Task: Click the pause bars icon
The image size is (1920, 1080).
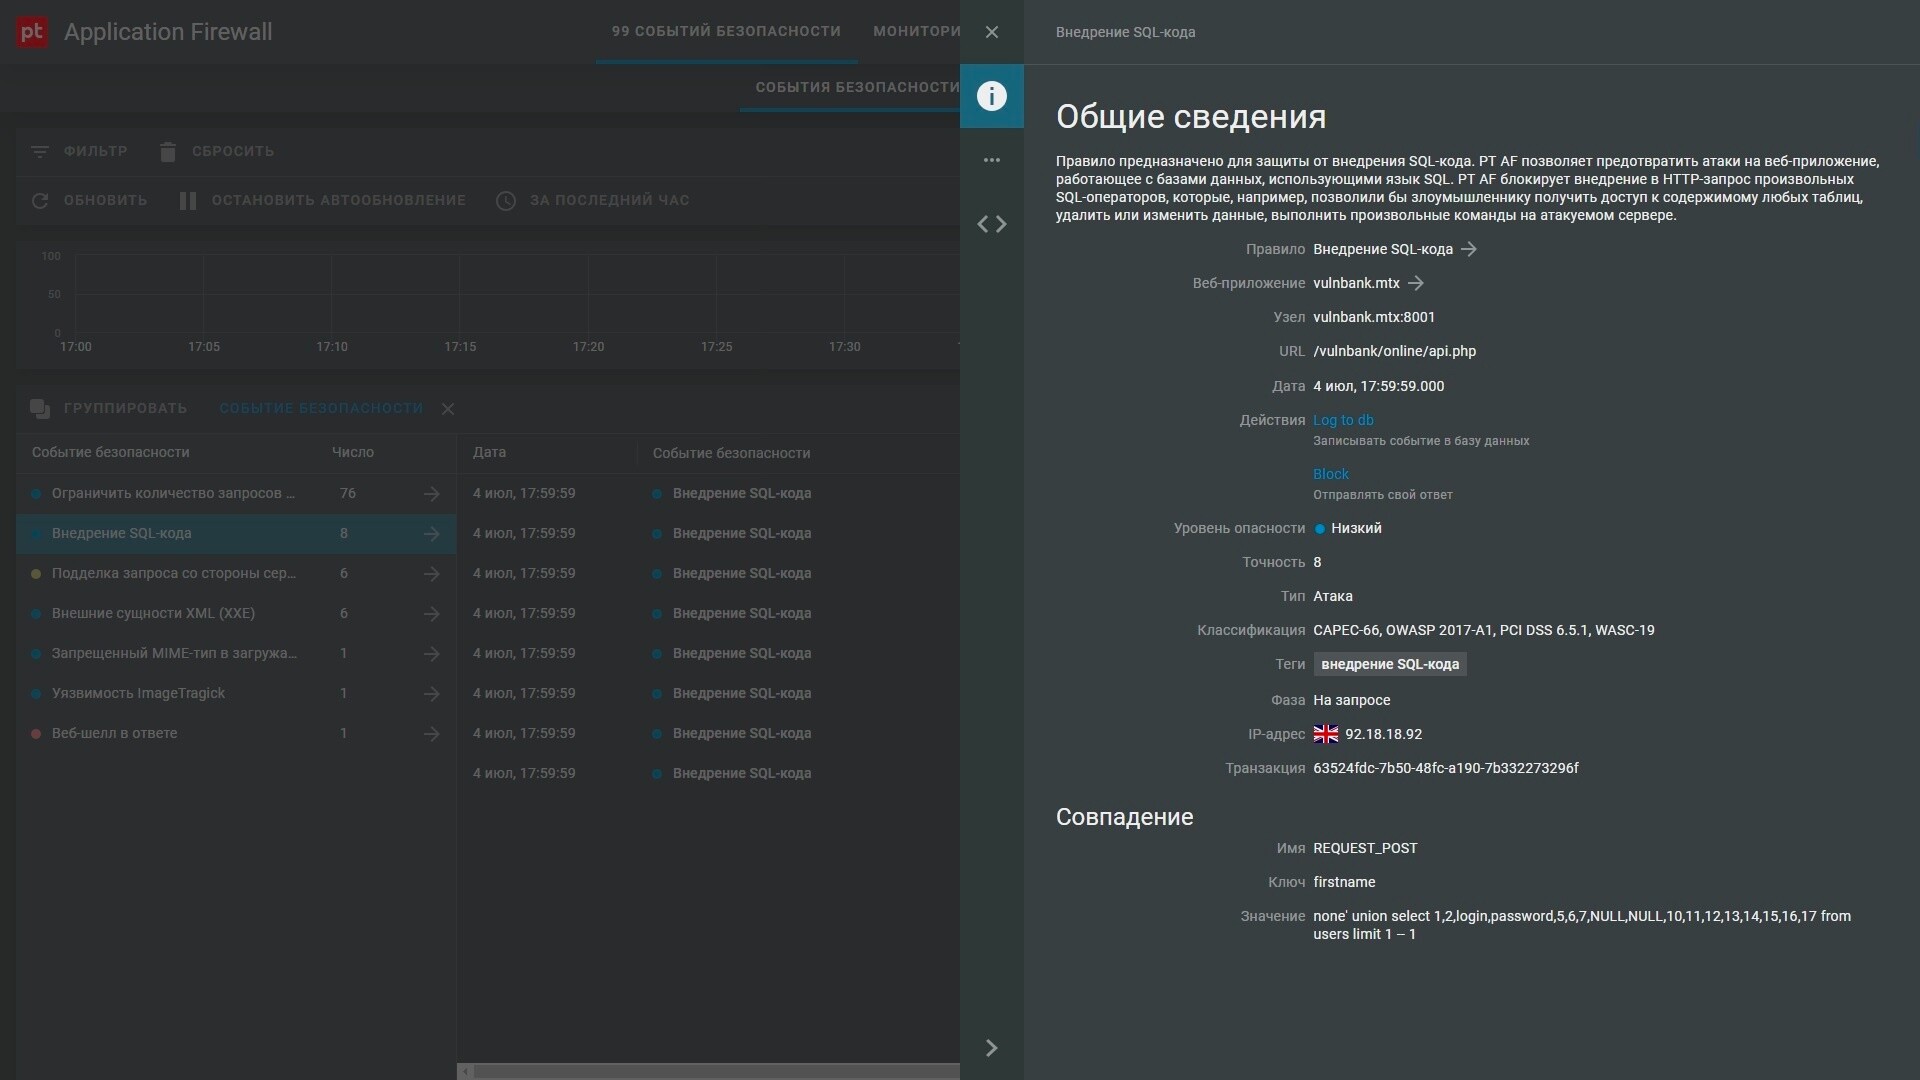Action: 187,200
